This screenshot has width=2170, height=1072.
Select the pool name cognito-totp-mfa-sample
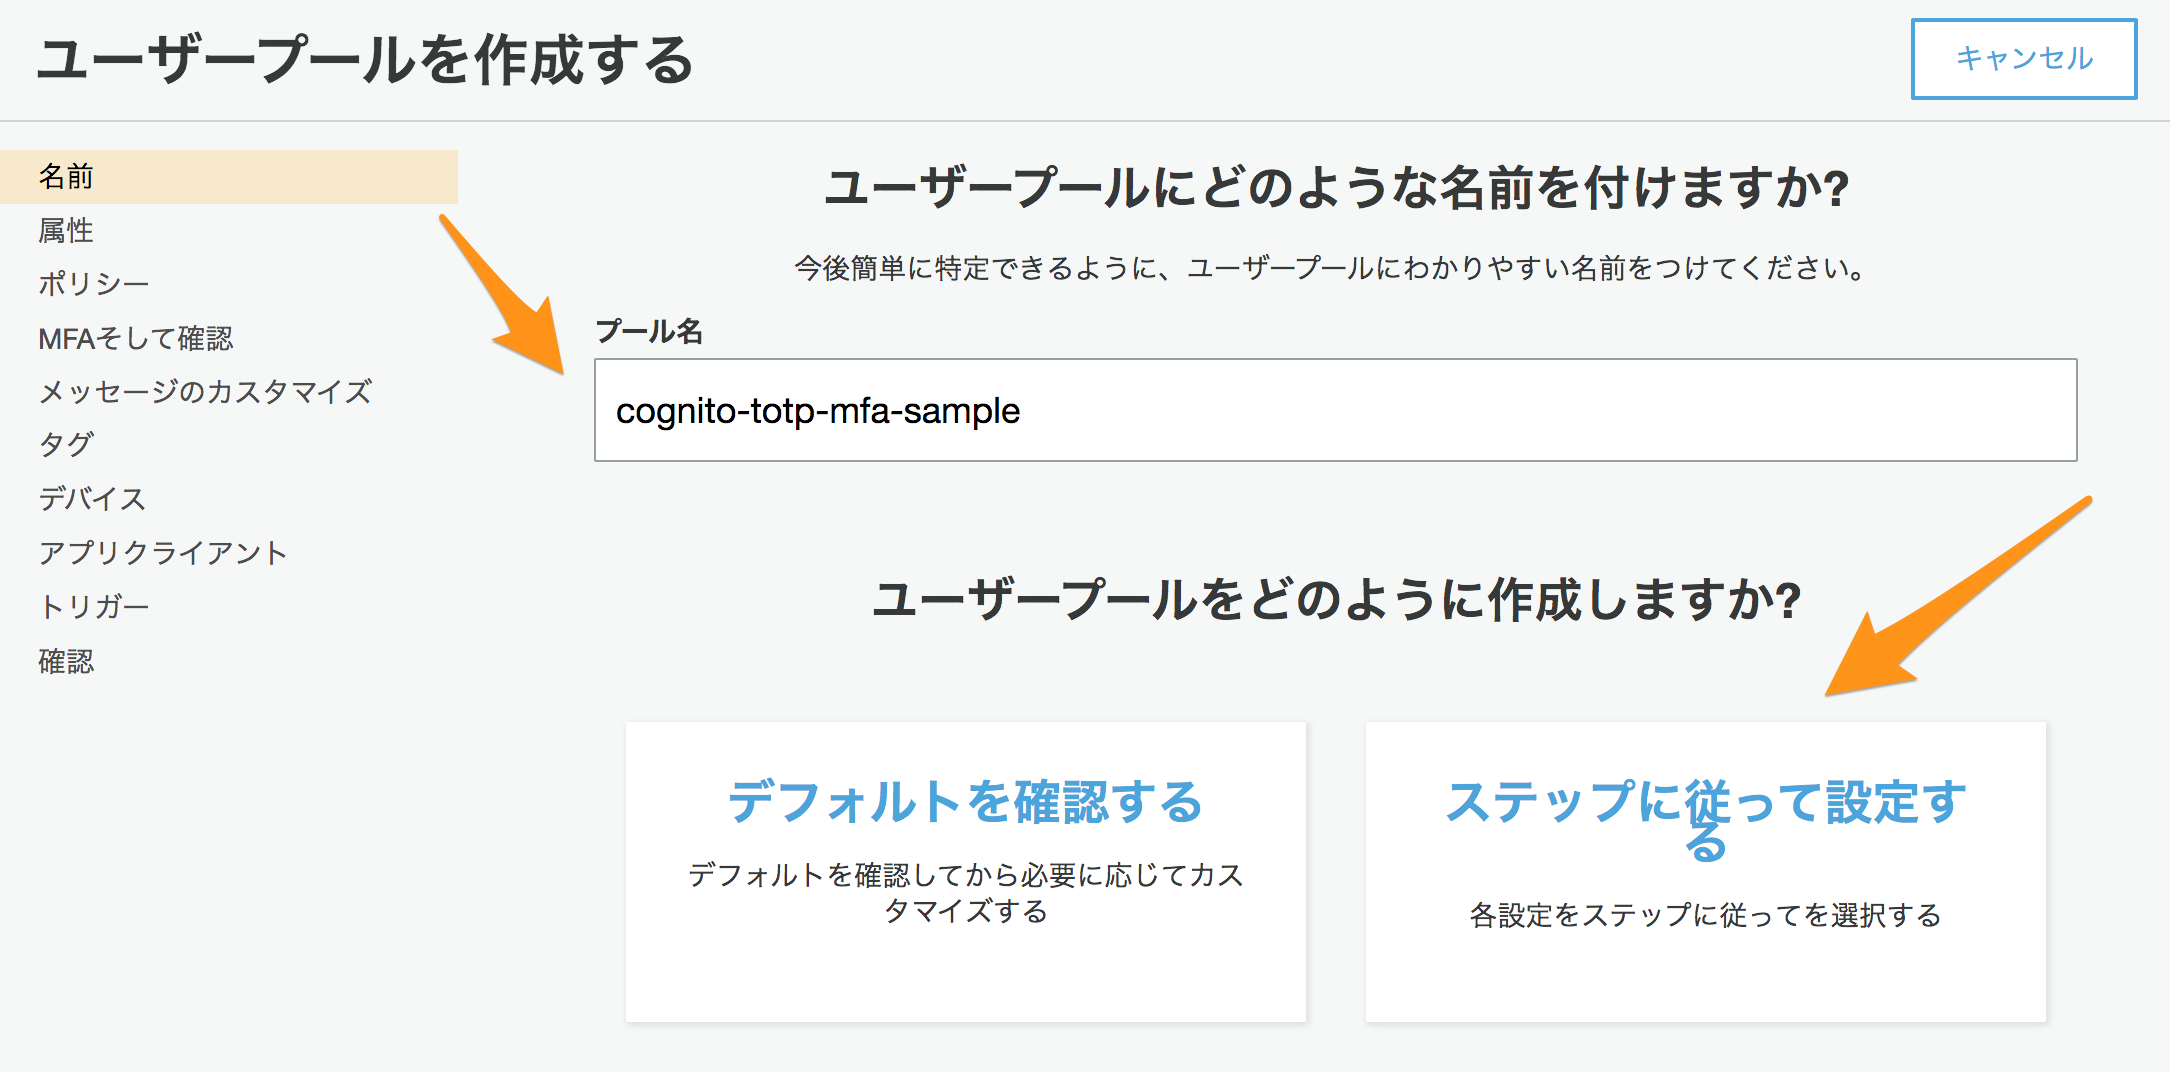pos(817,410)
